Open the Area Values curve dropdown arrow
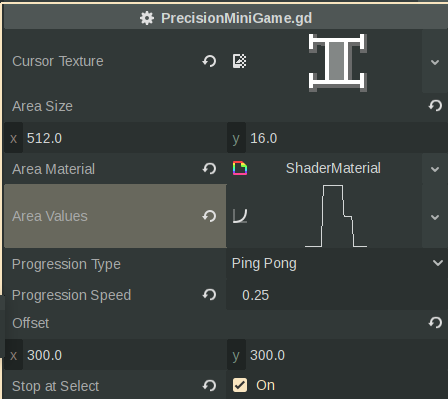448x399 pixels. click(435, 217)
